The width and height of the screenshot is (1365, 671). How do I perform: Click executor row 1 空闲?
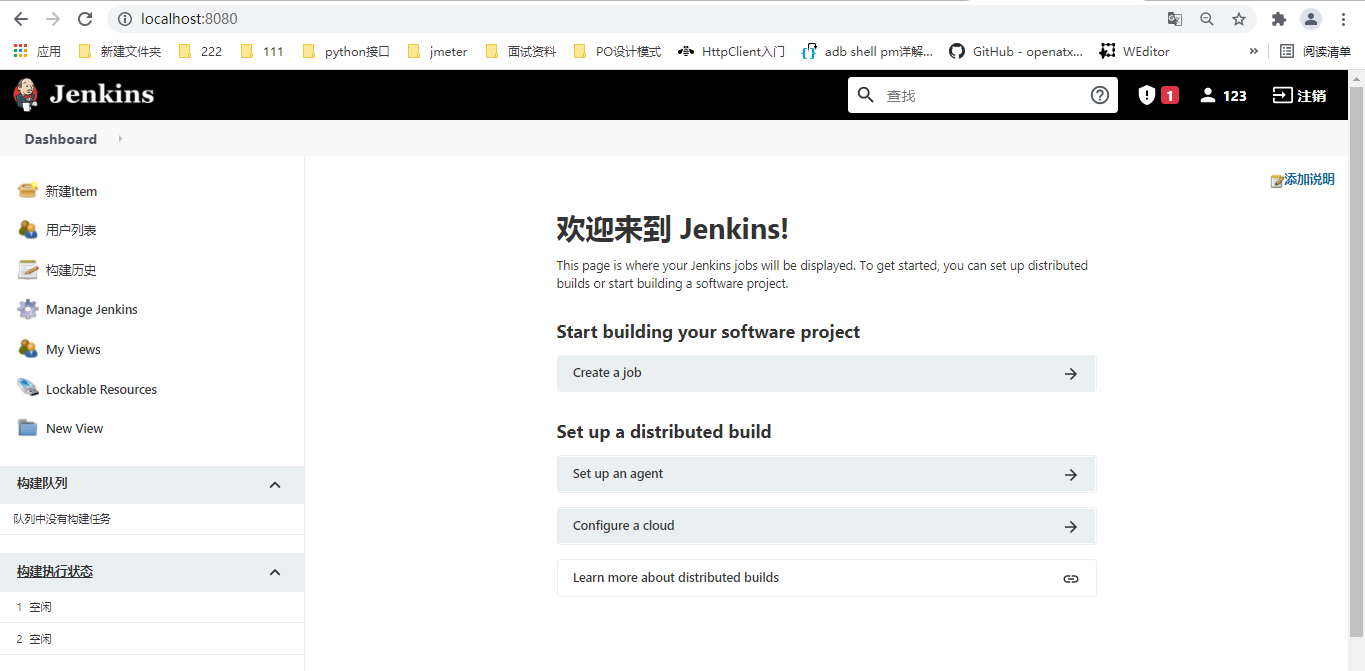pyautogui.click(x=152, y=607)
